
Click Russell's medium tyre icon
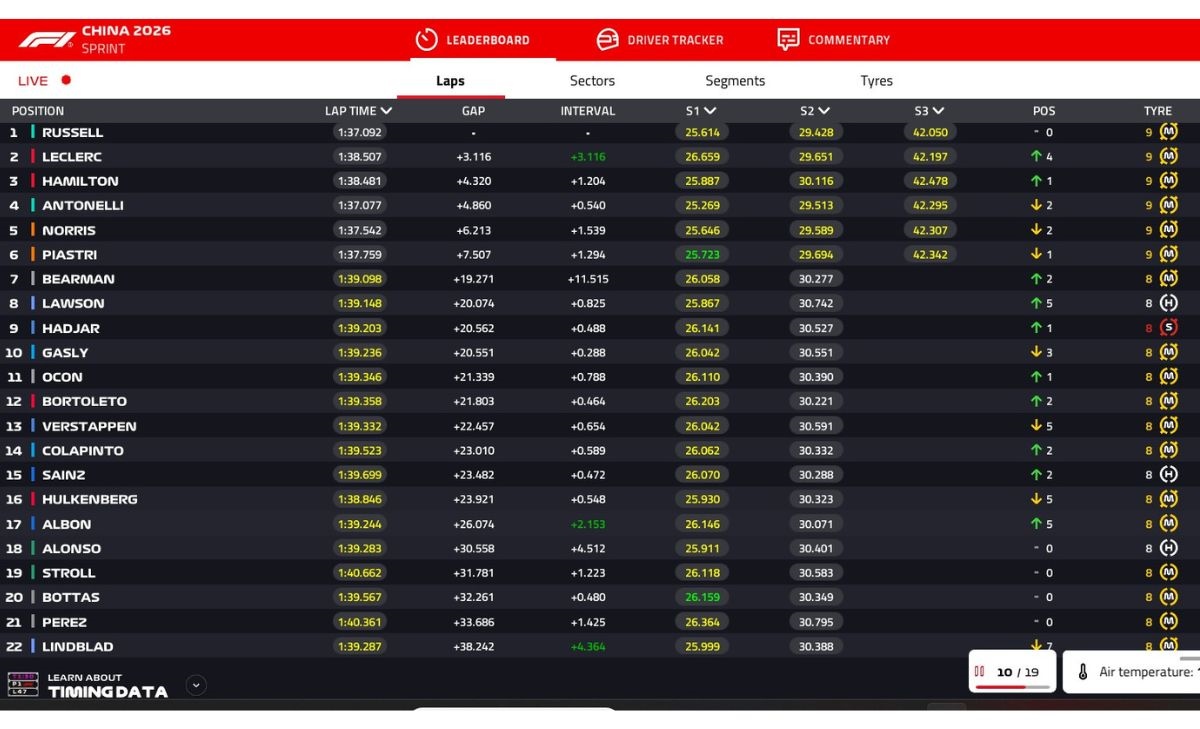(x=1168, y=132)
